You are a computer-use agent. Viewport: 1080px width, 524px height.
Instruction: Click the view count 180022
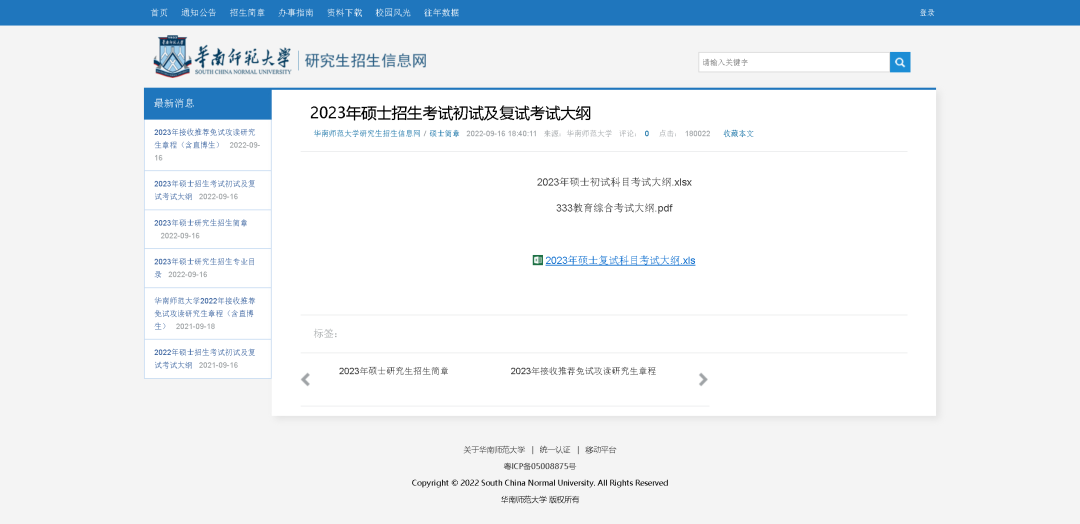(x=698, y=134)
